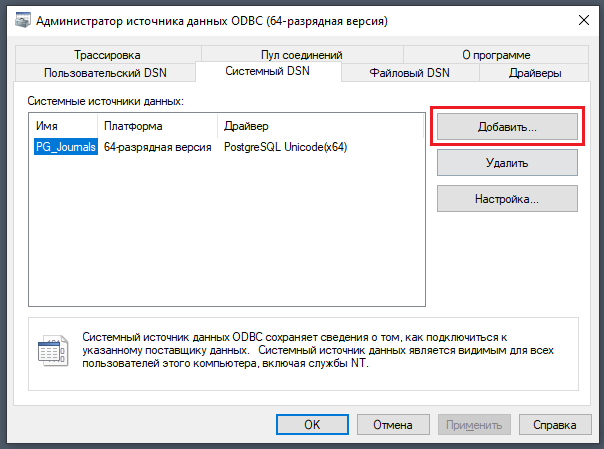This screenshot has height=449, width=604.
Task: Close the ODBC administrator window
Action: click(581, 21)
